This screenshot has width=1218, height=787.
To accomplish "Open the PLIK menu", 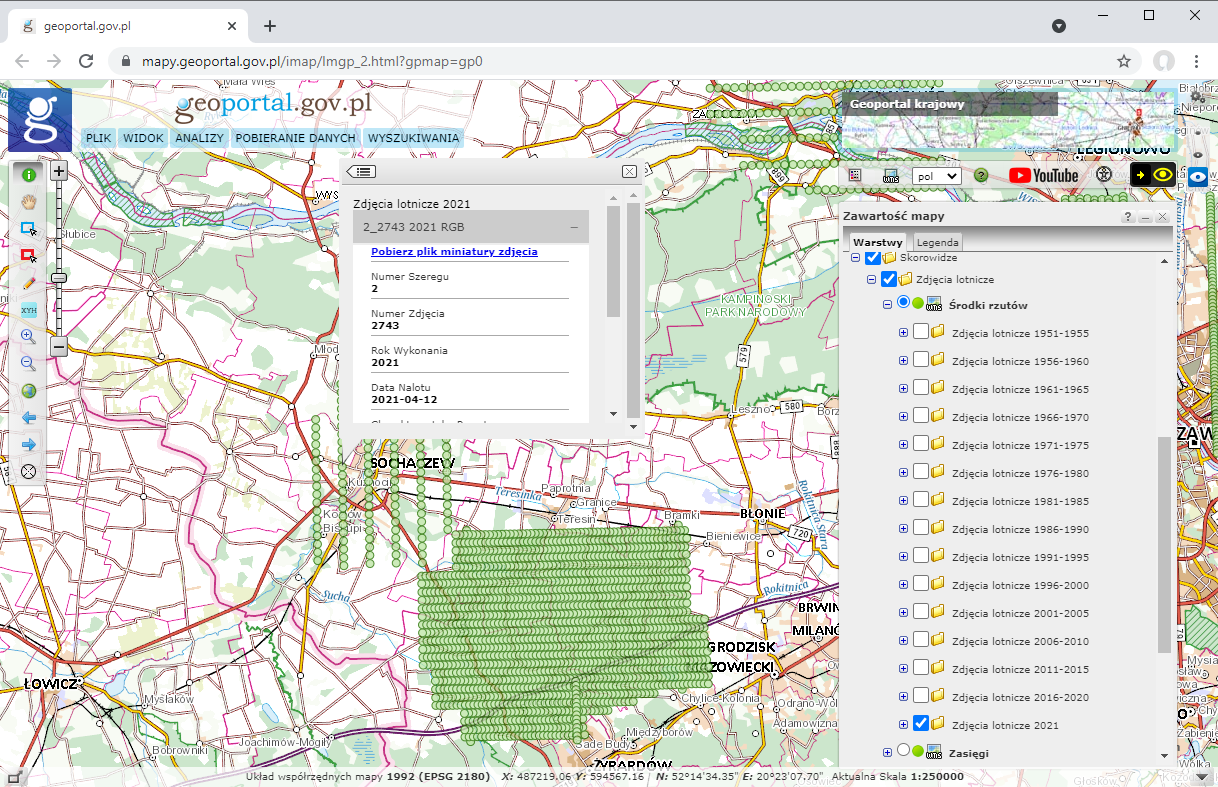I will (x=98, y=138).
